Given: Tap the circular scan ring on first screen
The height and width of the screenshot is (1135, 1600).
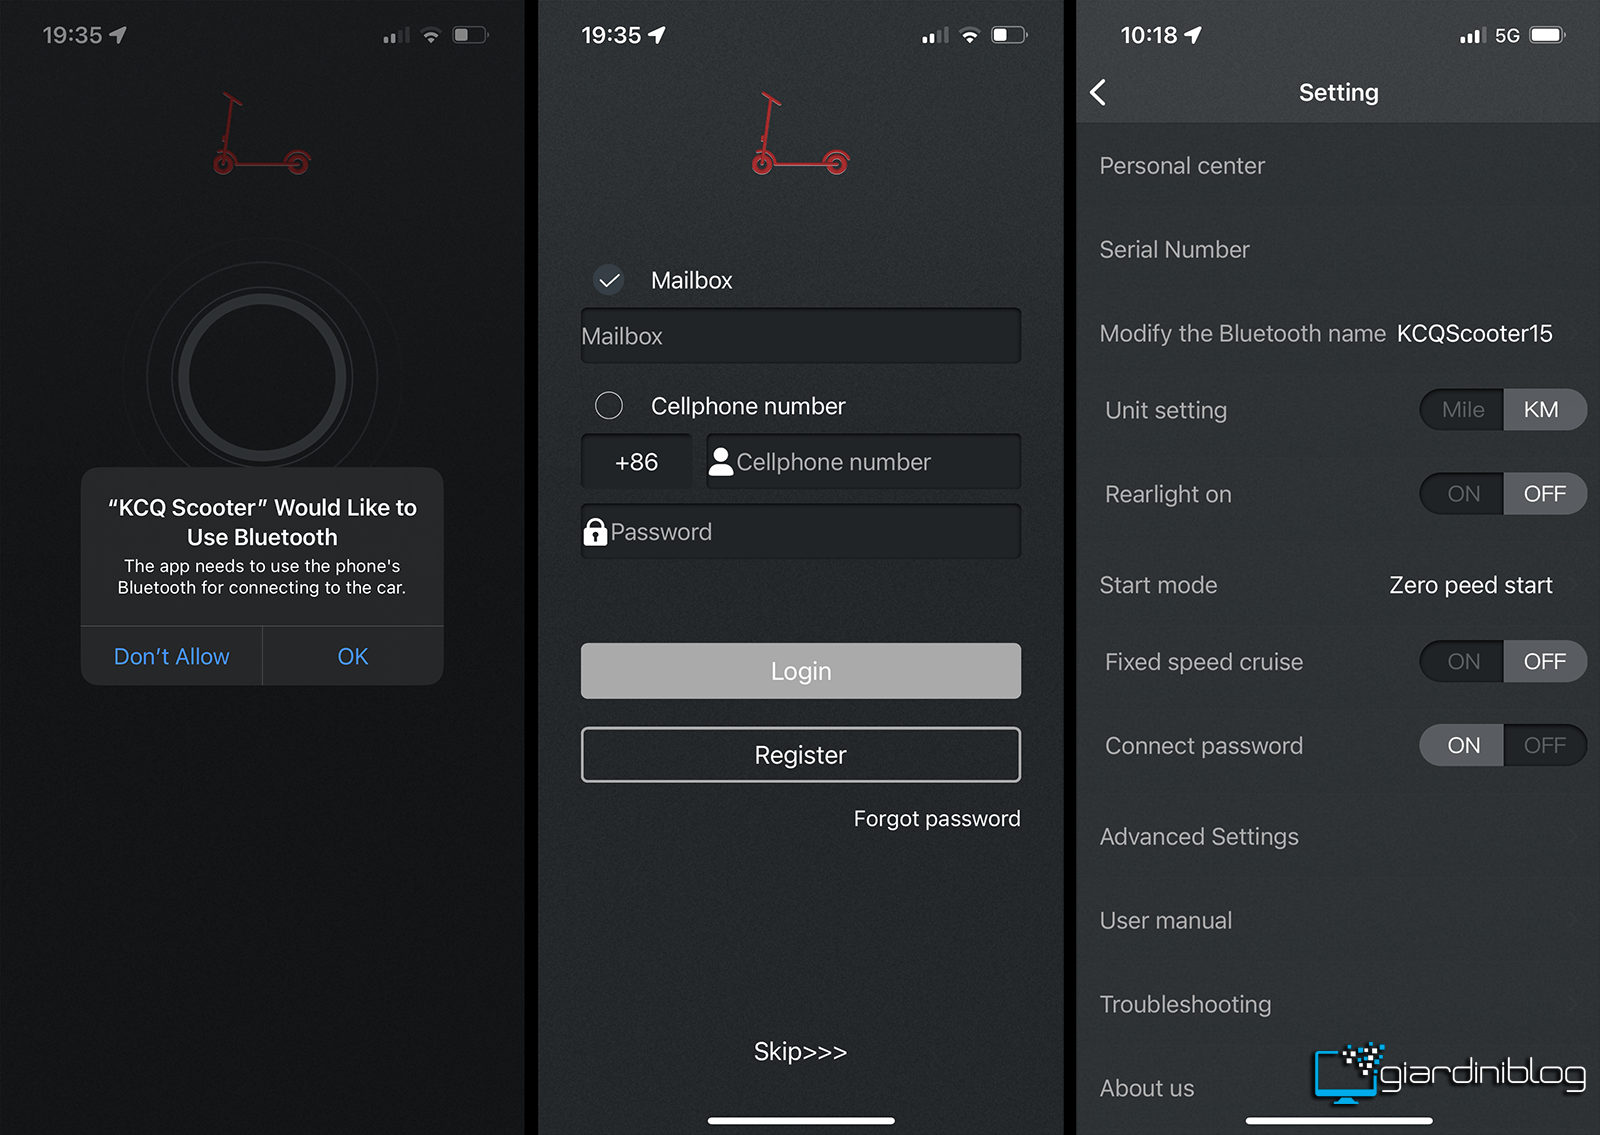Looking at the screenshot, I should click(262, 378).
